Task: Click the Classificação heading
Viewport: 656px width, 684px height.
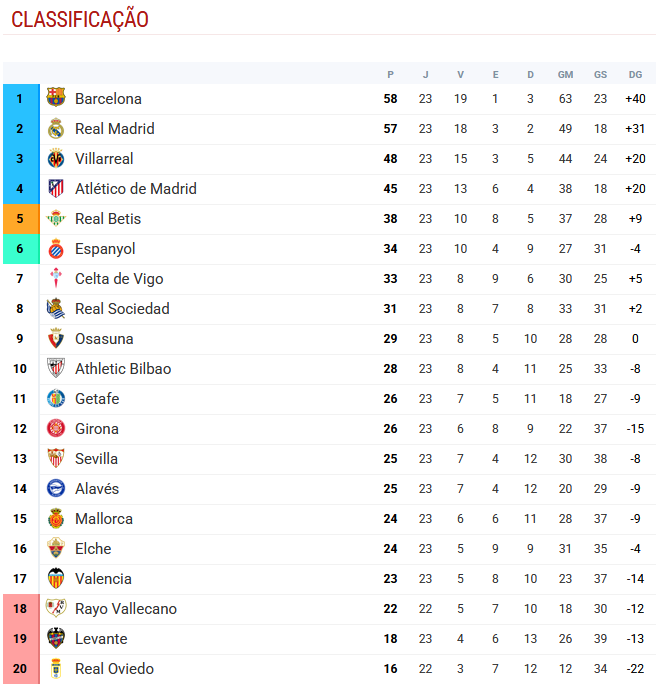Action: pos(80,19)
